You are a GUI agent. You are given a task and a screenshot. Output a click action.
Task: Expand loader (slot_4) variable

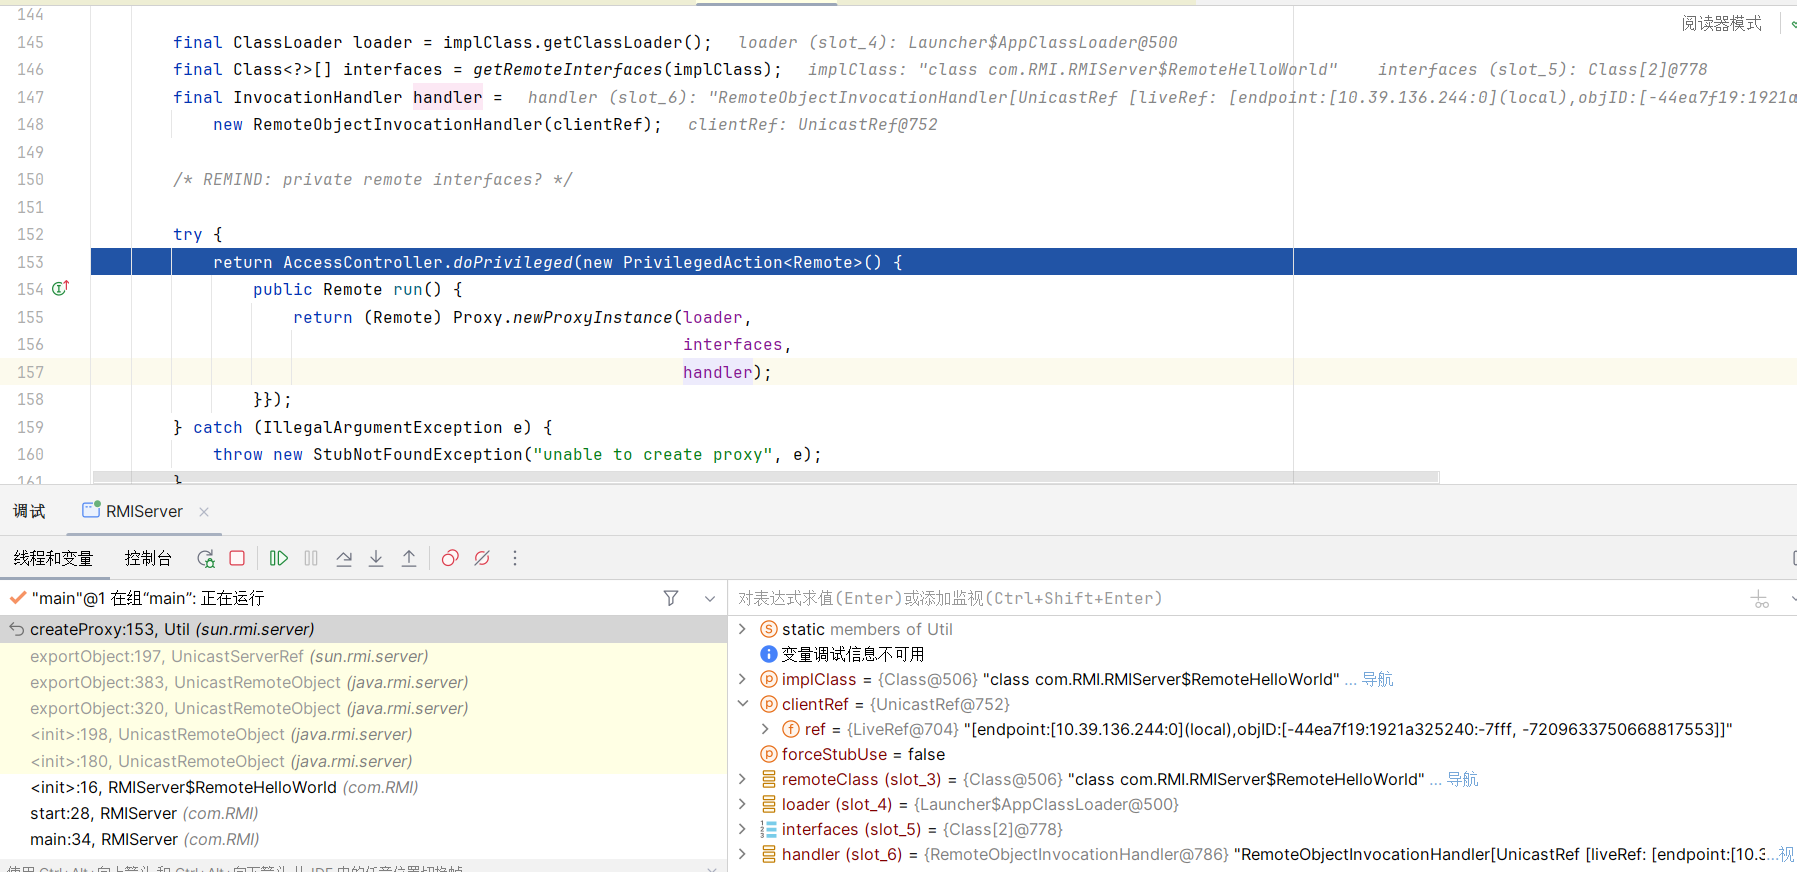pyautogui.click(x=742, y=804)
